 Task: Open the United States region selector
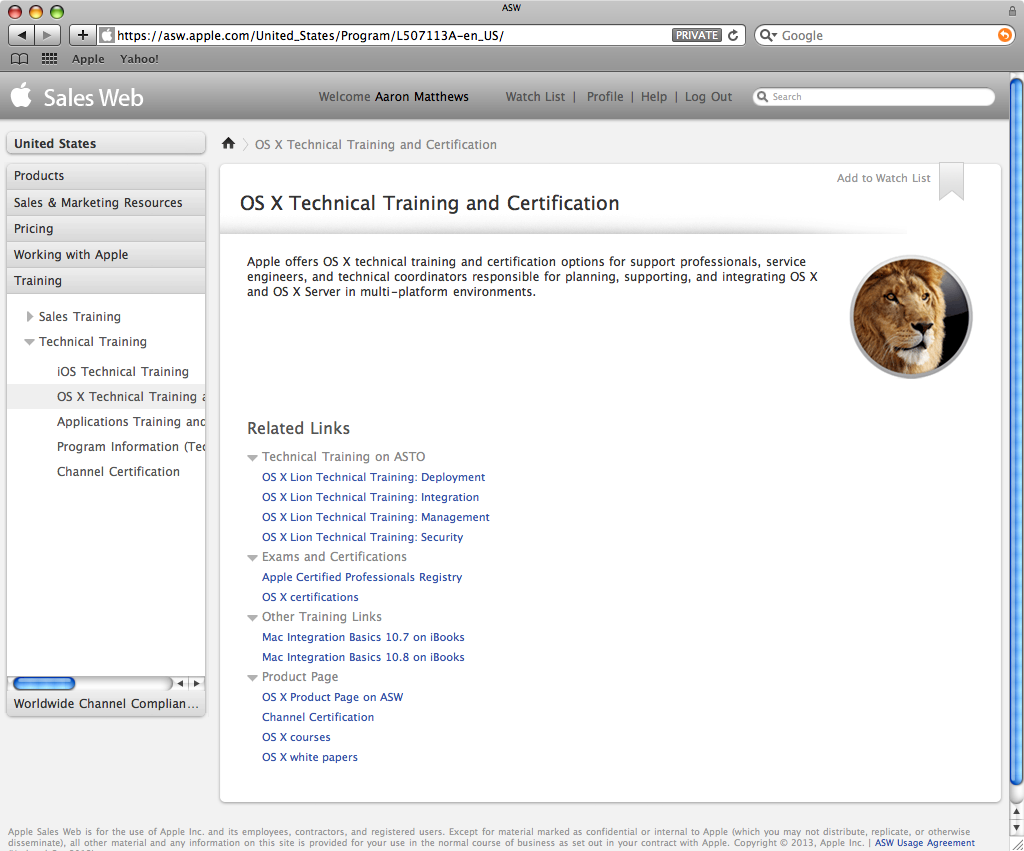tap(106, 143)
